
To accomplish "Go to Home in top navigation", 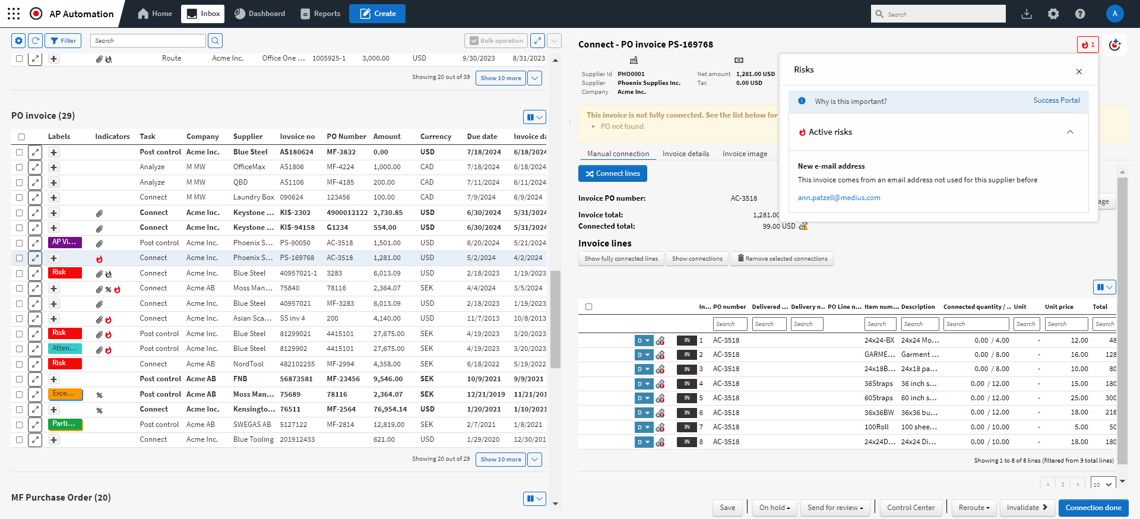I will (154, 14).
